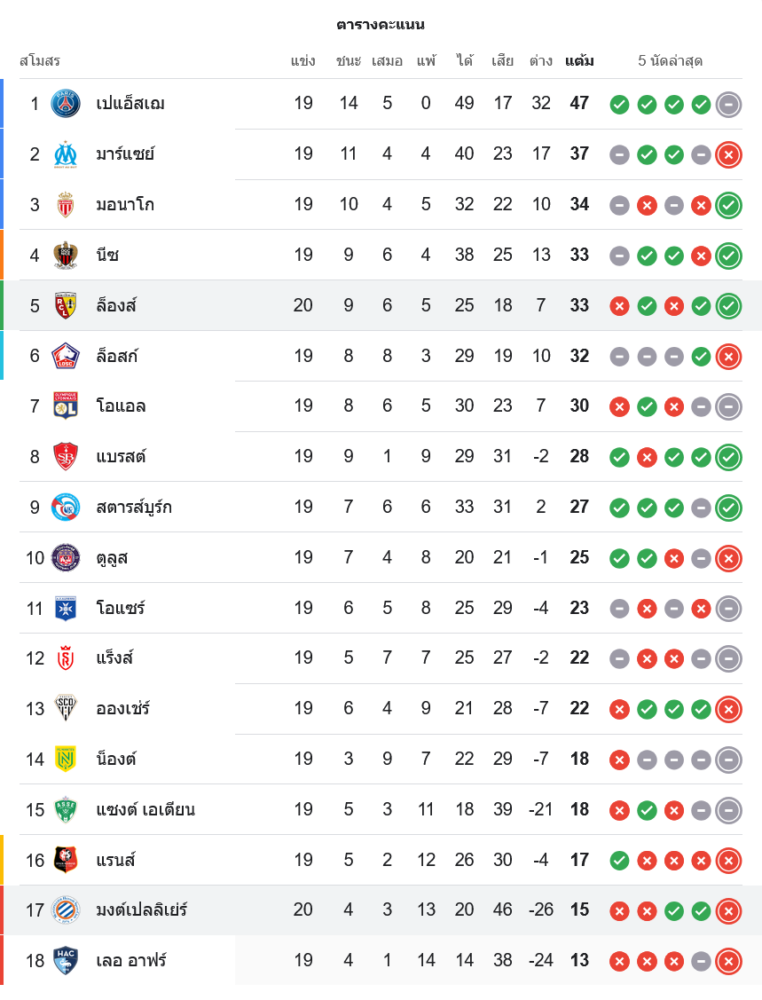The height and width of the screenshot is (1000, 762).
Task: Click the Monaco club crest
Action: pos(66,204)
